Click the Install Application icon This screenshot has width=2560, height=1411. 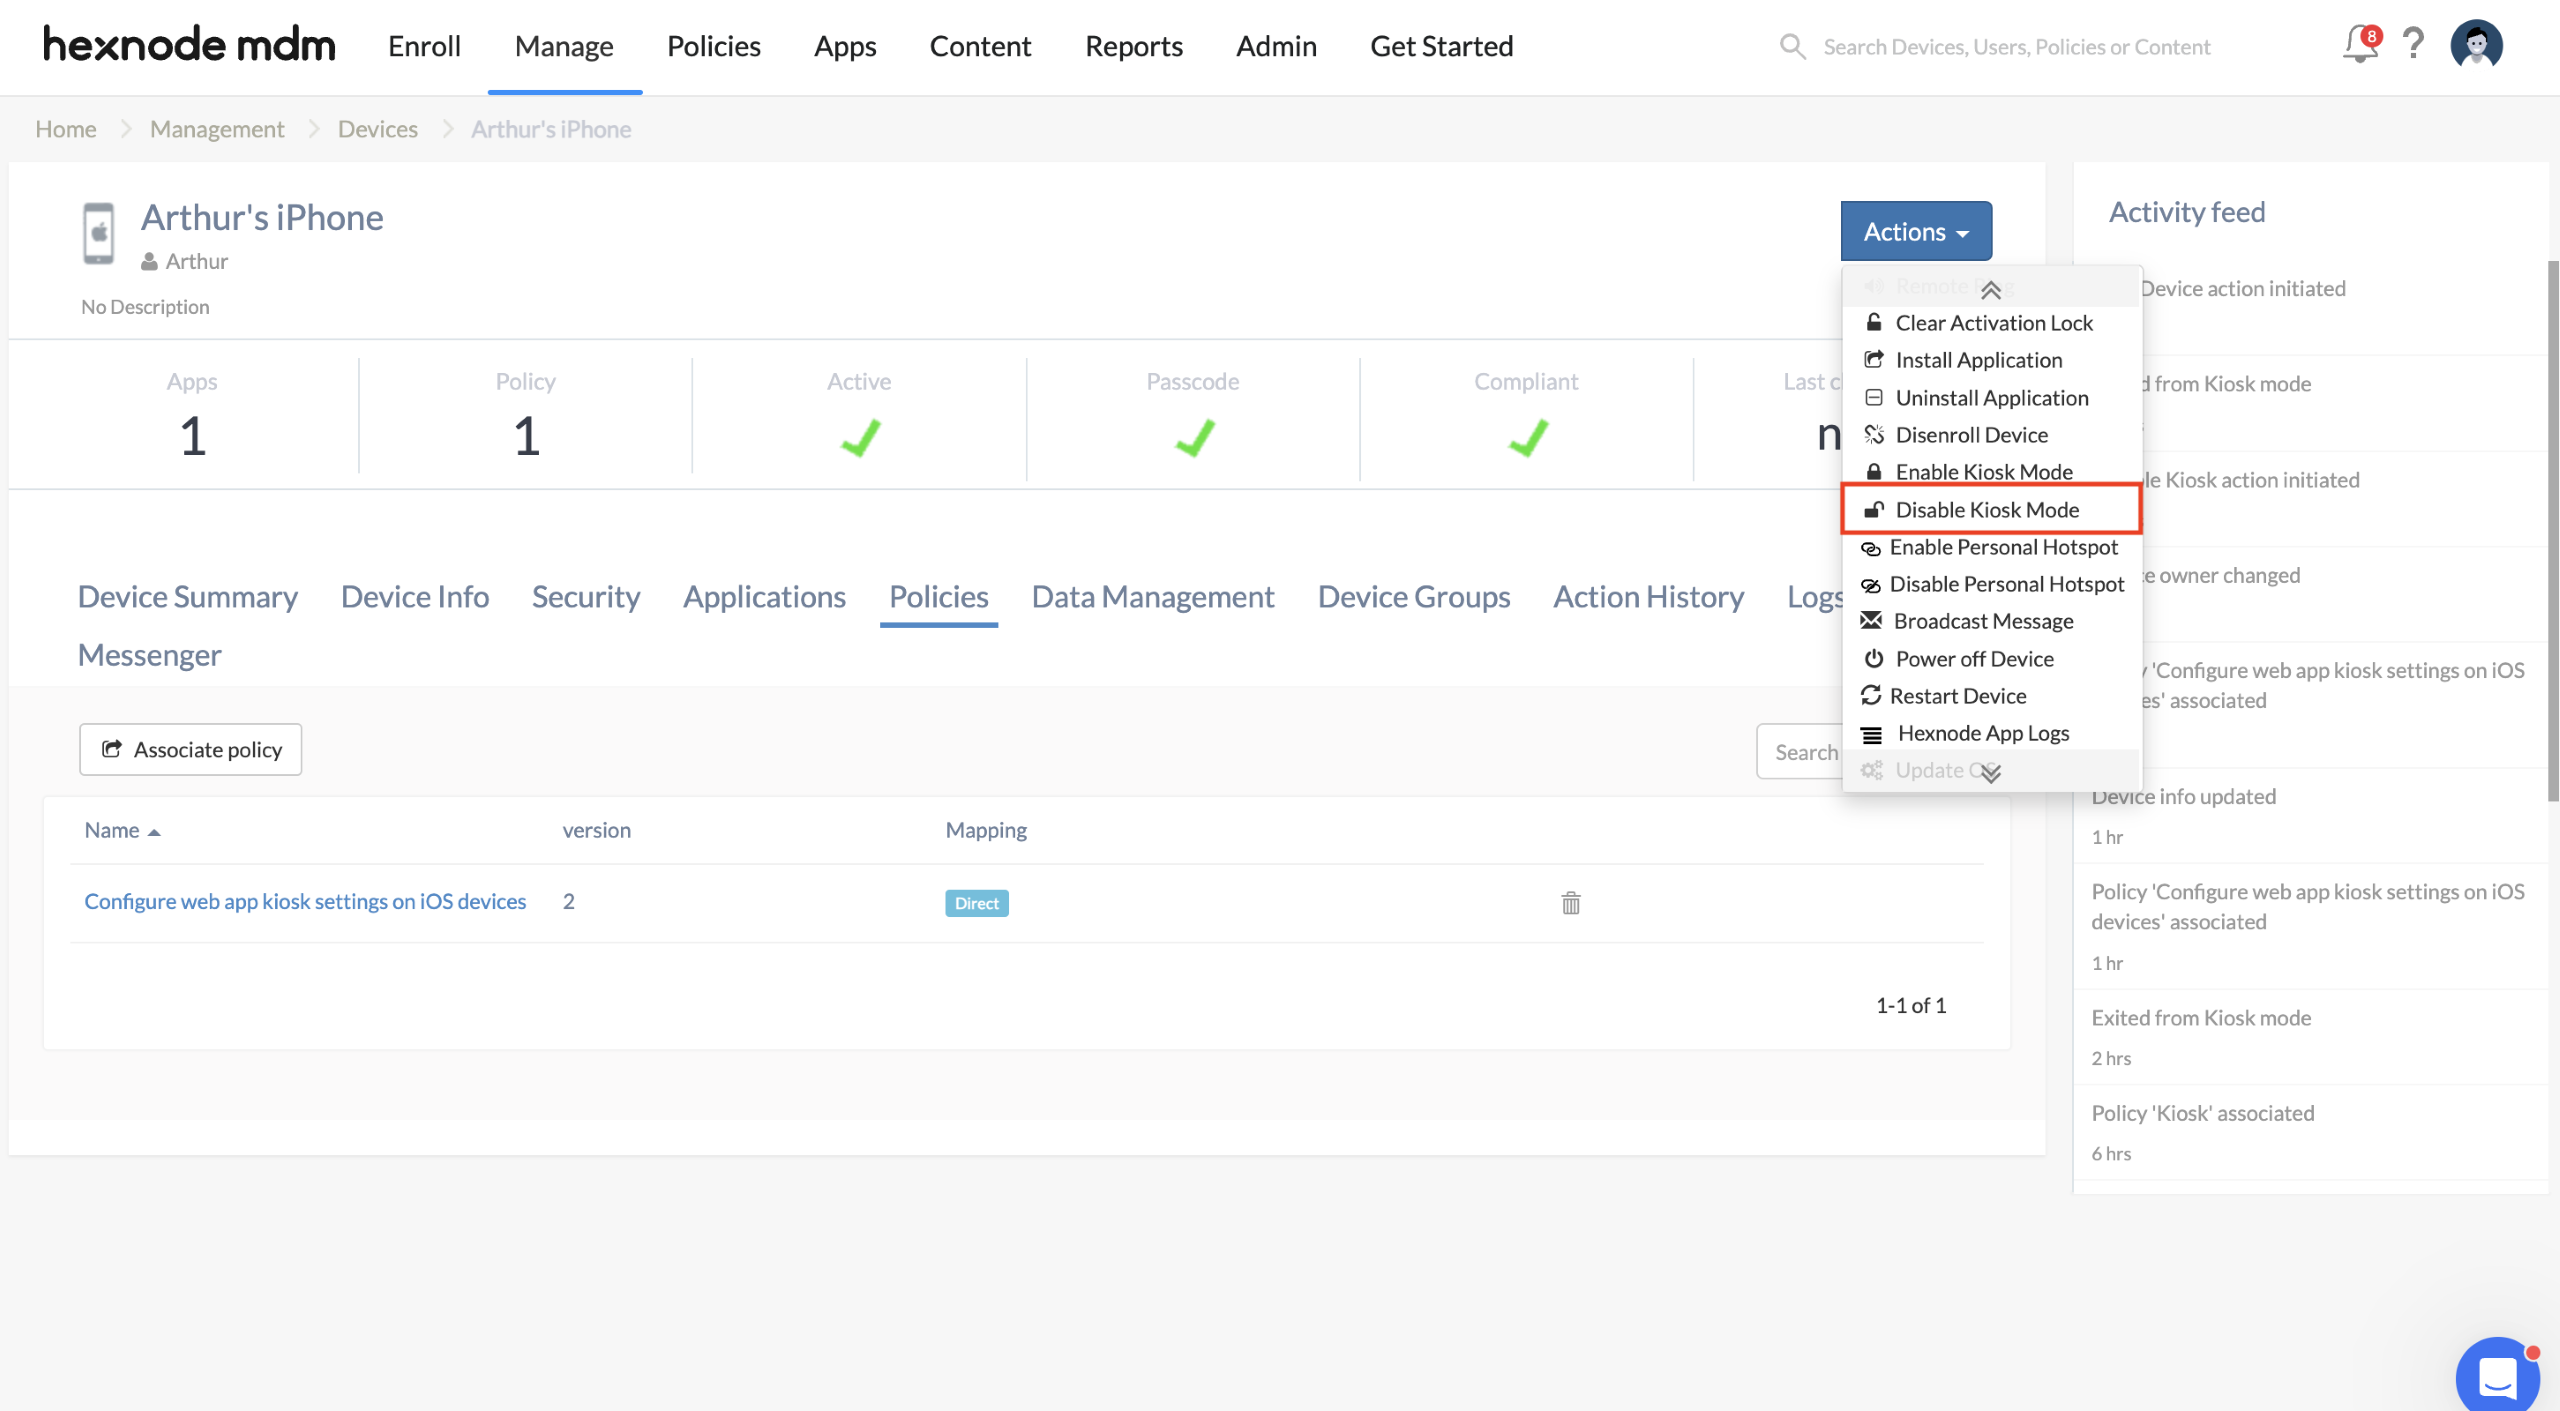1874,360
